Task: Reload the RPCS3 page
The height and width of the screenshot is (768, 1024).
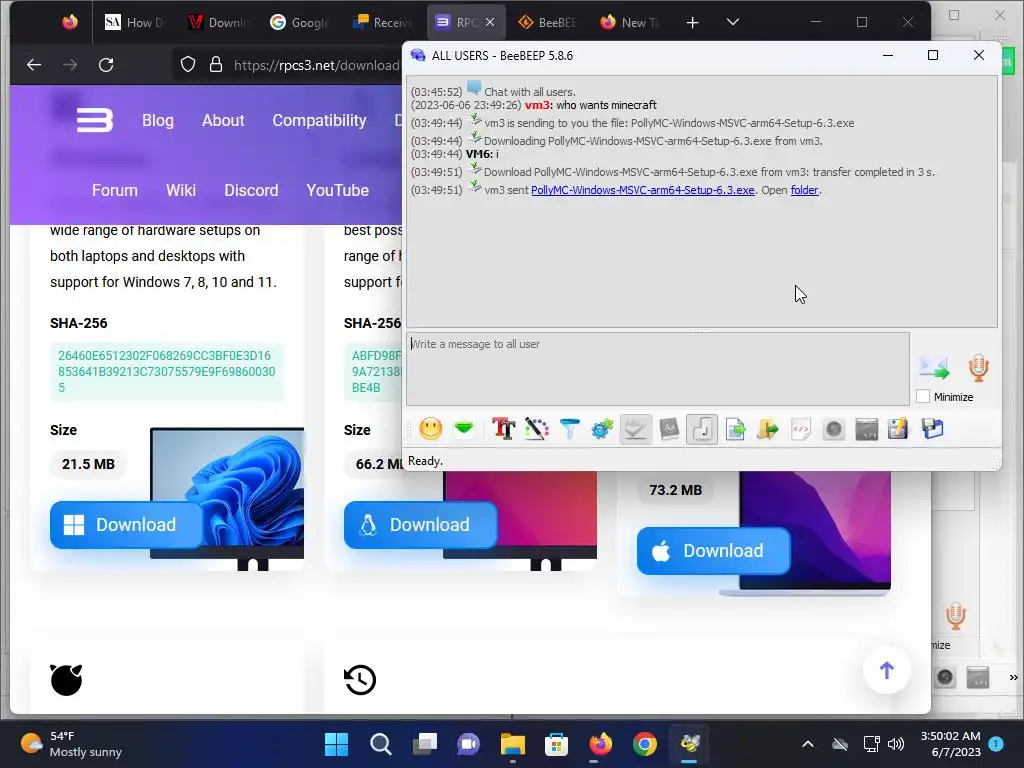Action: pos(106,65)
